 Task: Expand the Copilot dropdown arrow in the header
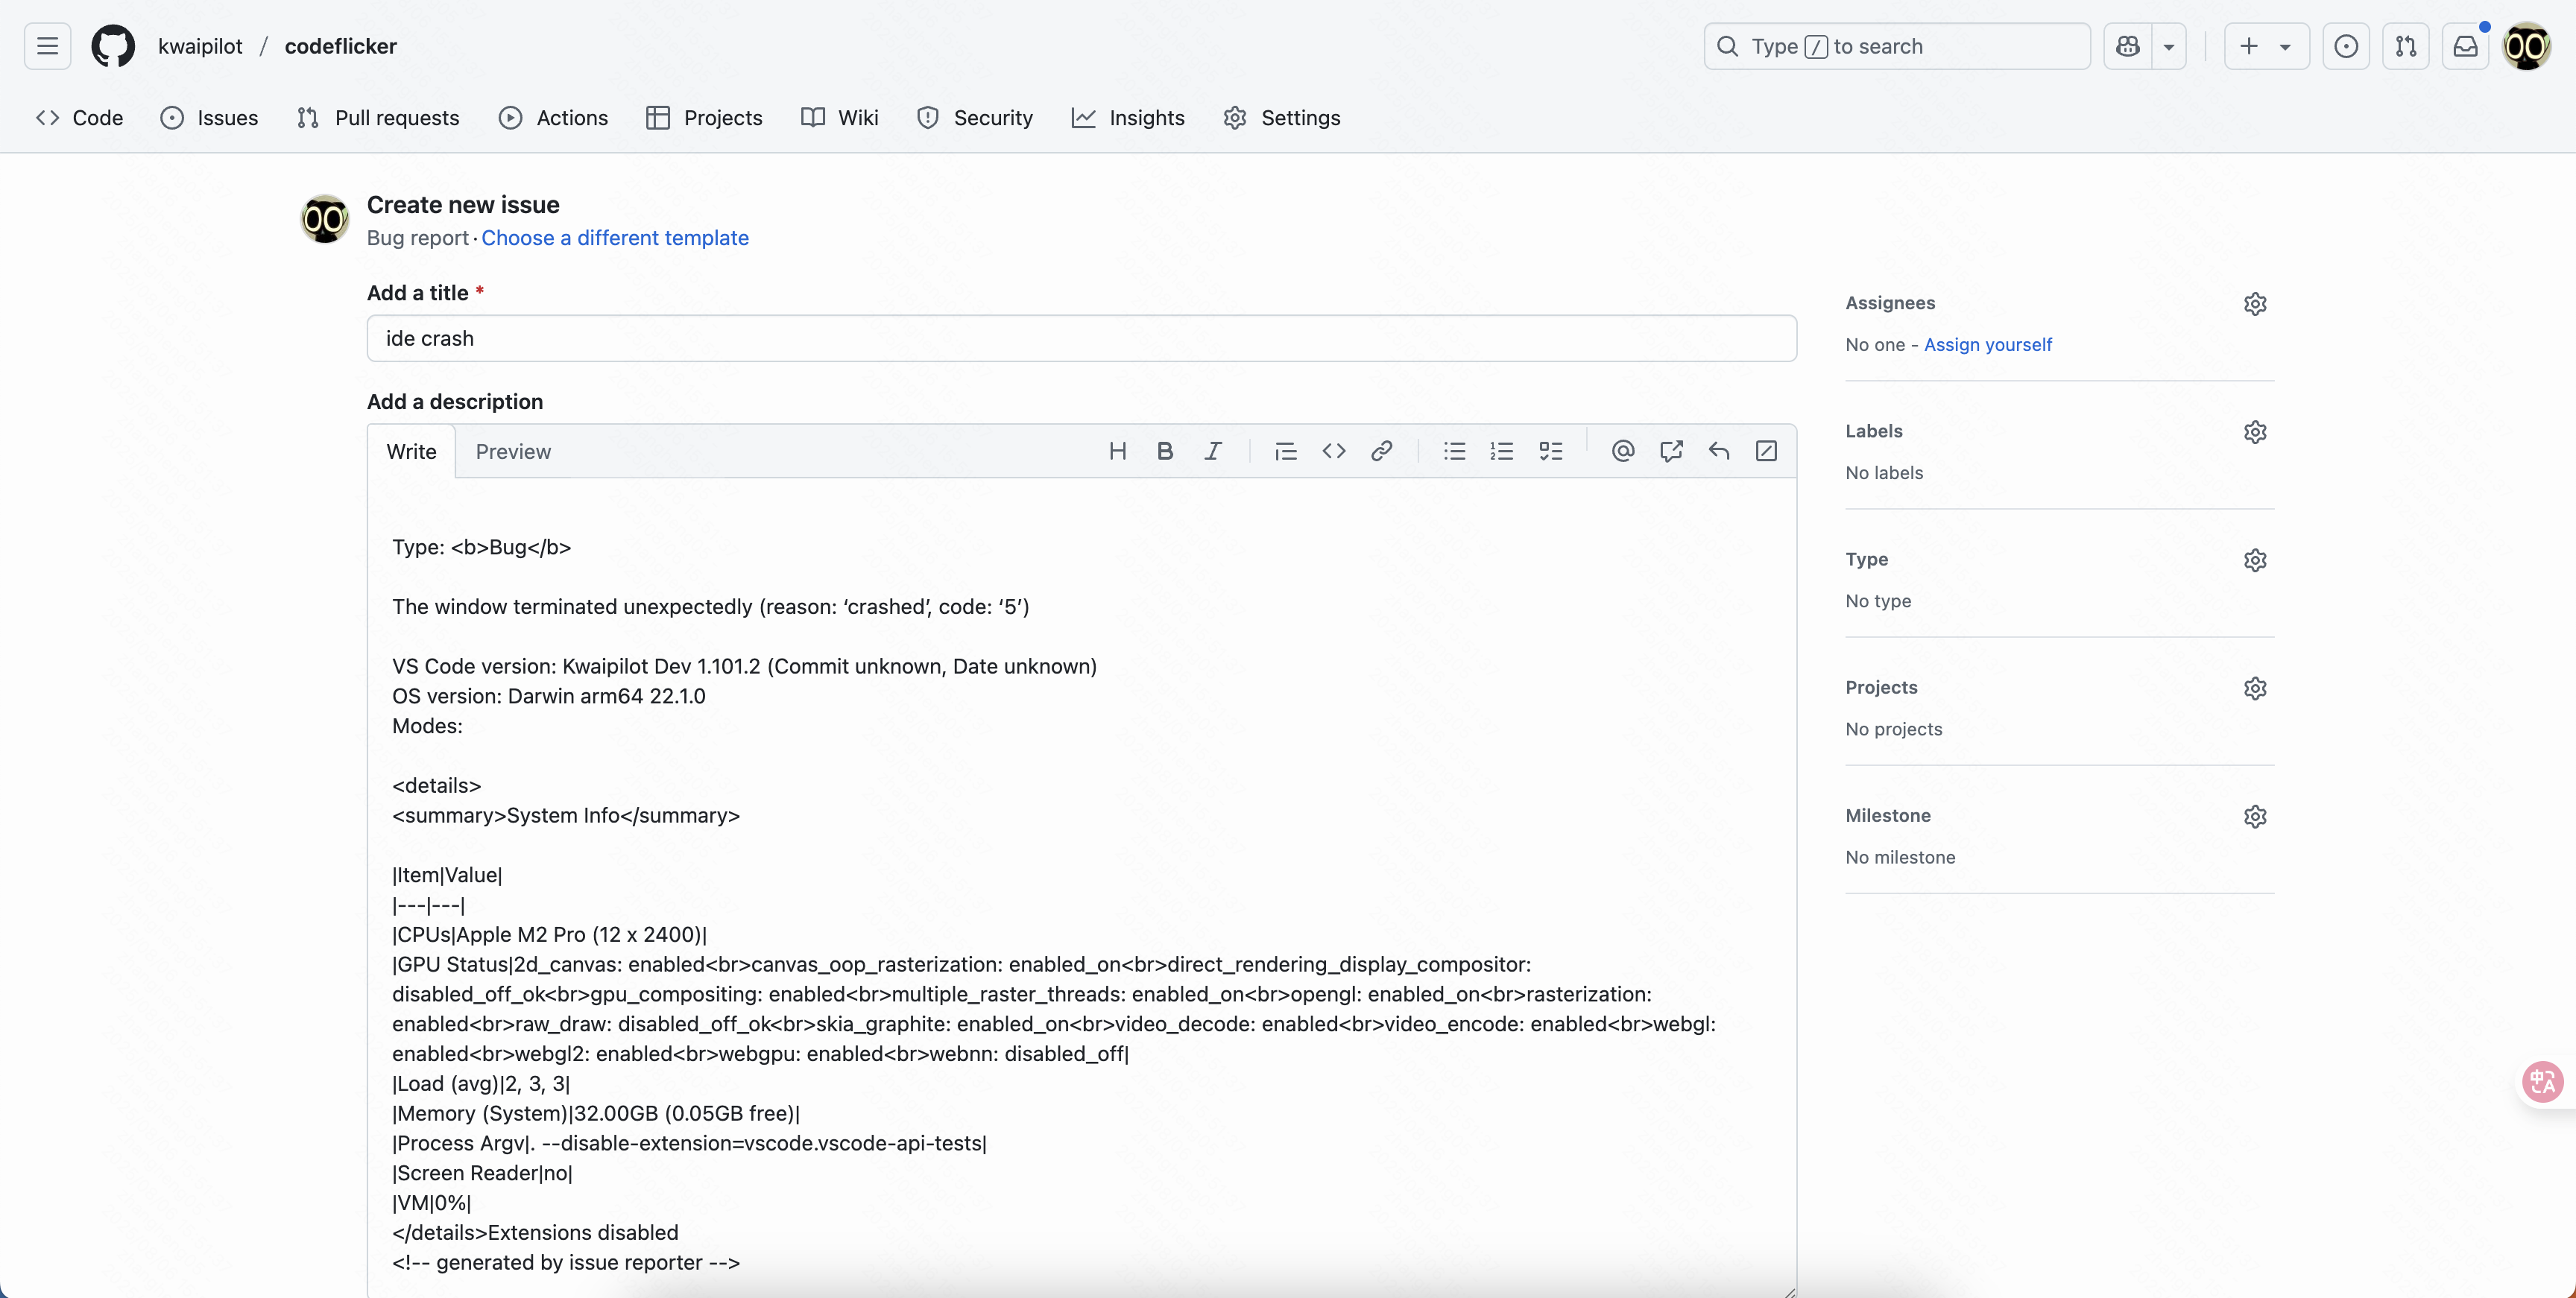(x=2170, y=46)
